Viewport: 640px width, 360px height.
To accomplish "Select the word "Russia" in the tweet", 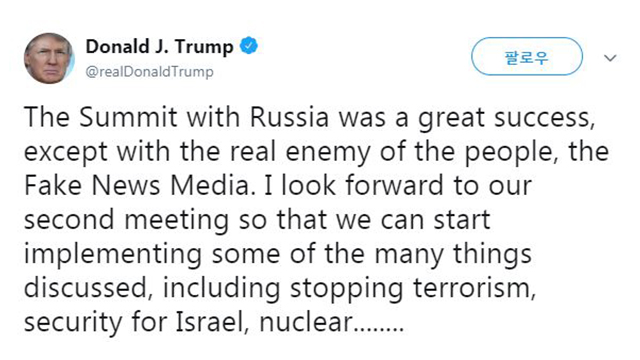I will 289,118.
